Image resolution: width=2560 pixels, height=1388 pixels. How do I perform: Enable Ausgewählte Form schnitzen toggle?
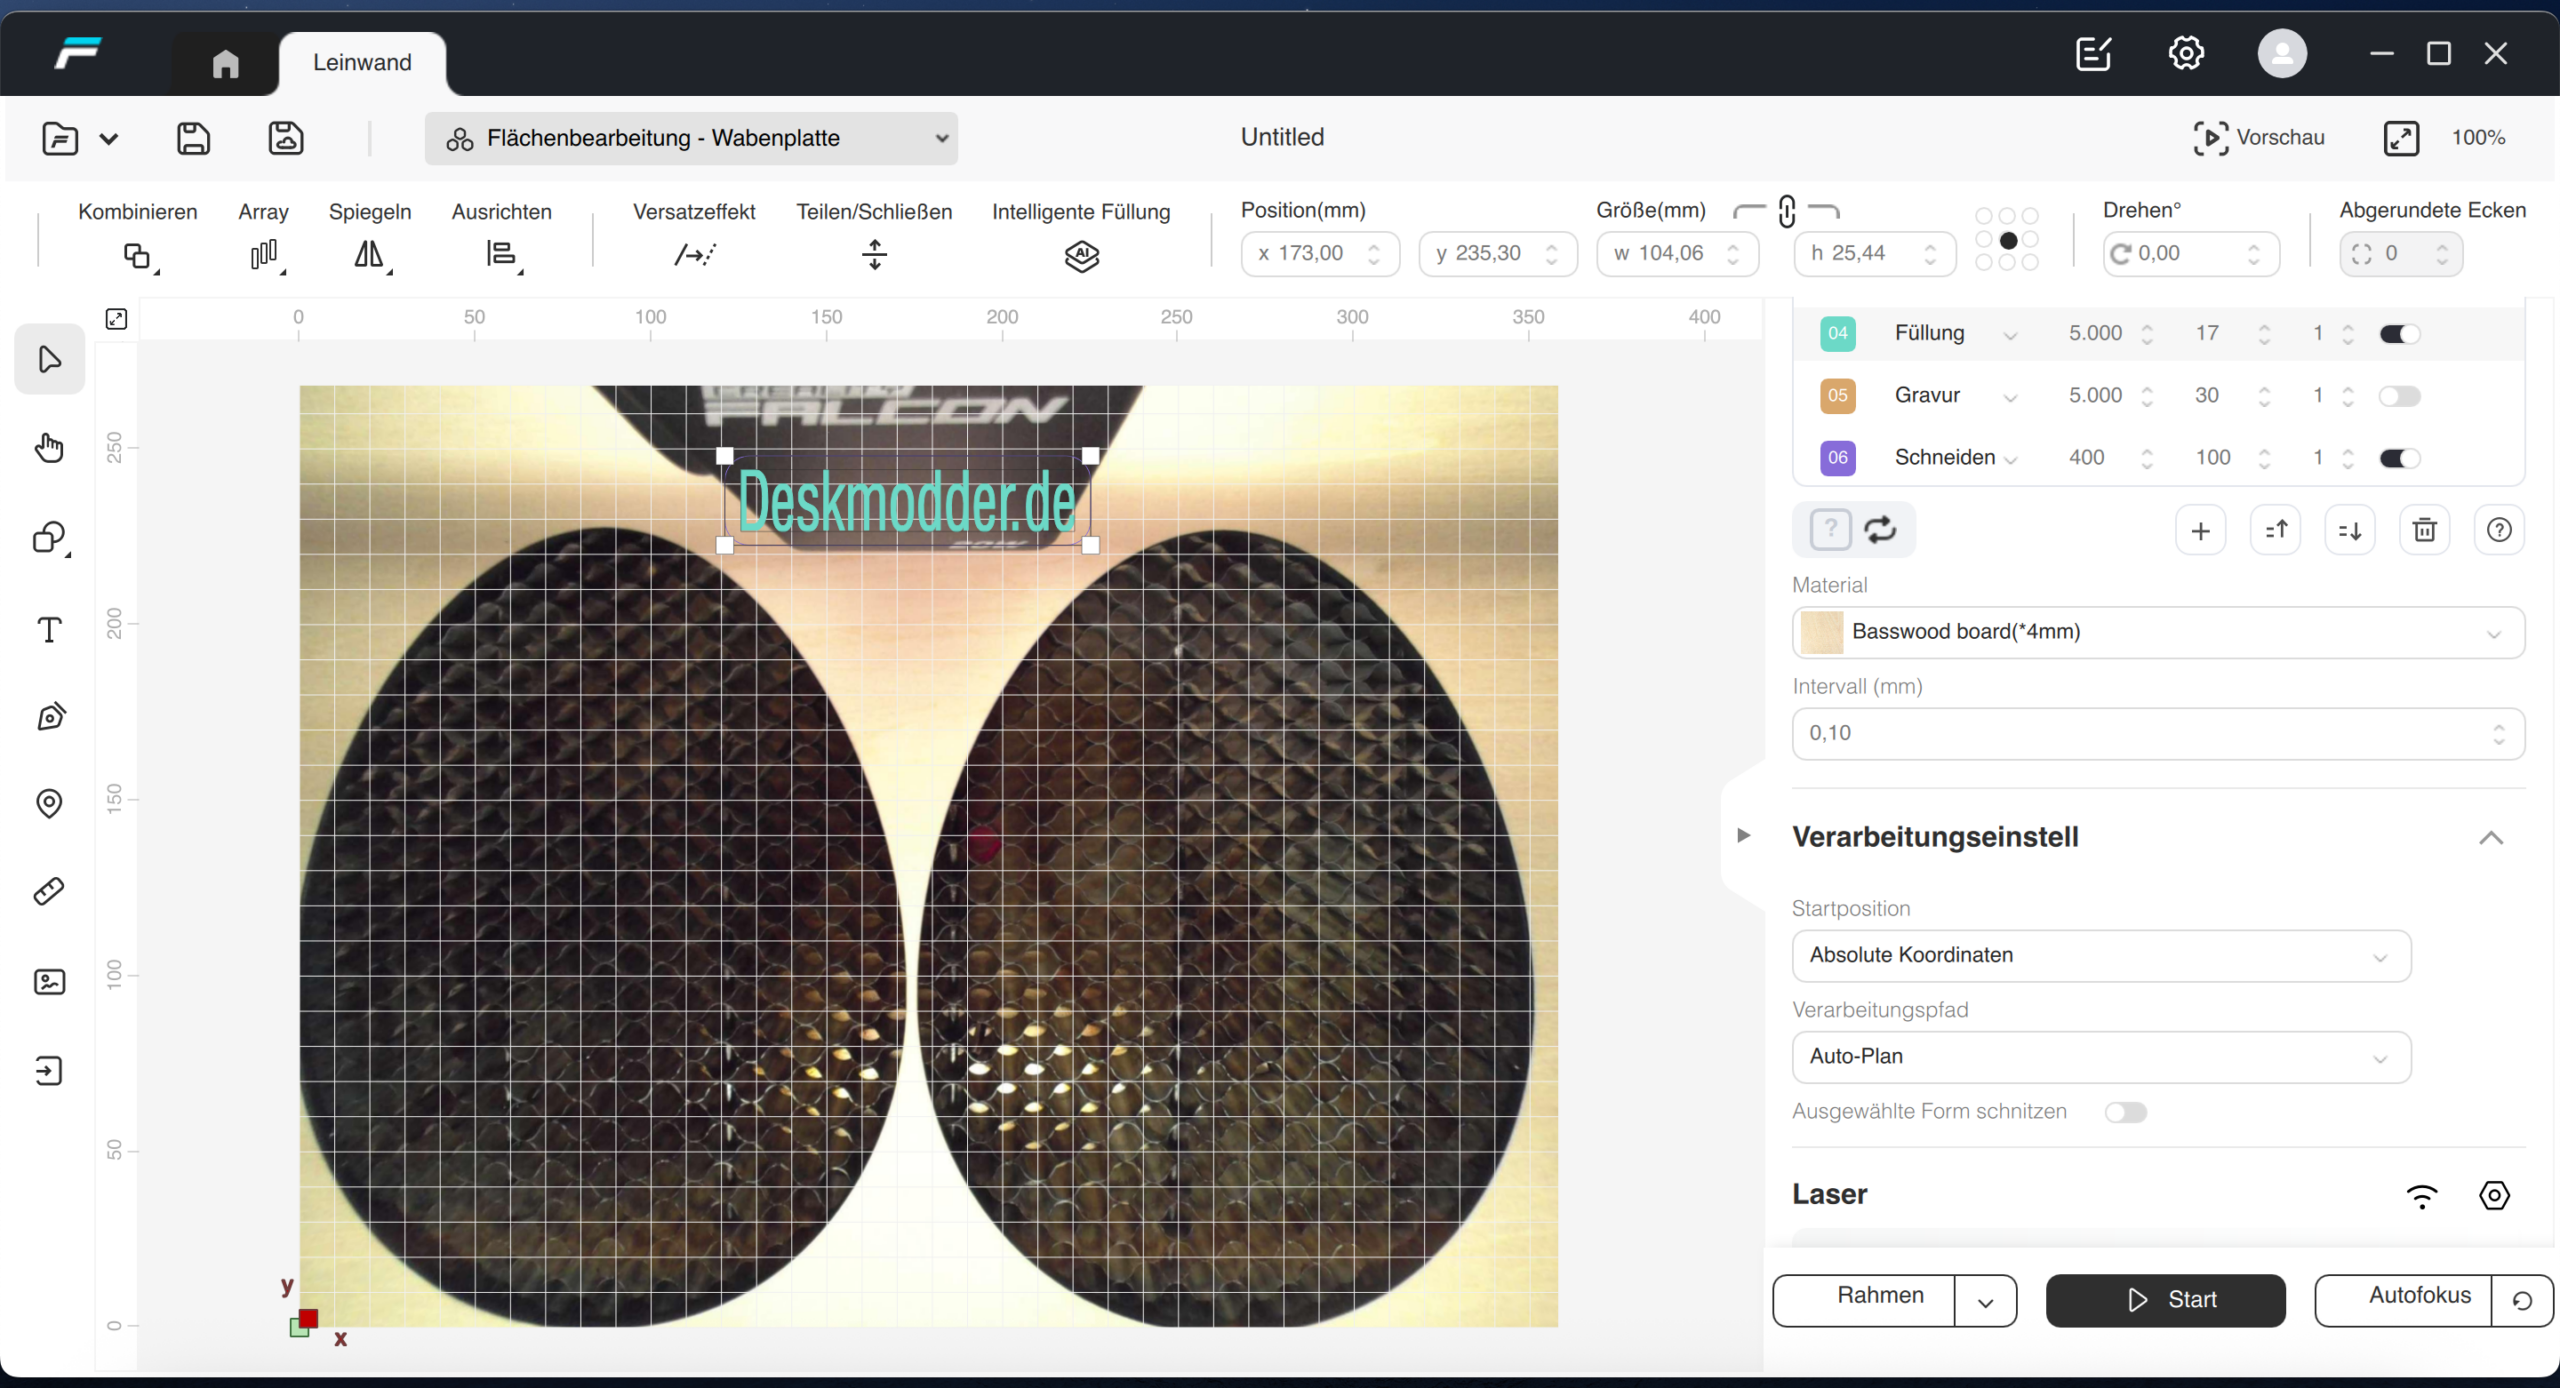click(x=2125, y=1112)
